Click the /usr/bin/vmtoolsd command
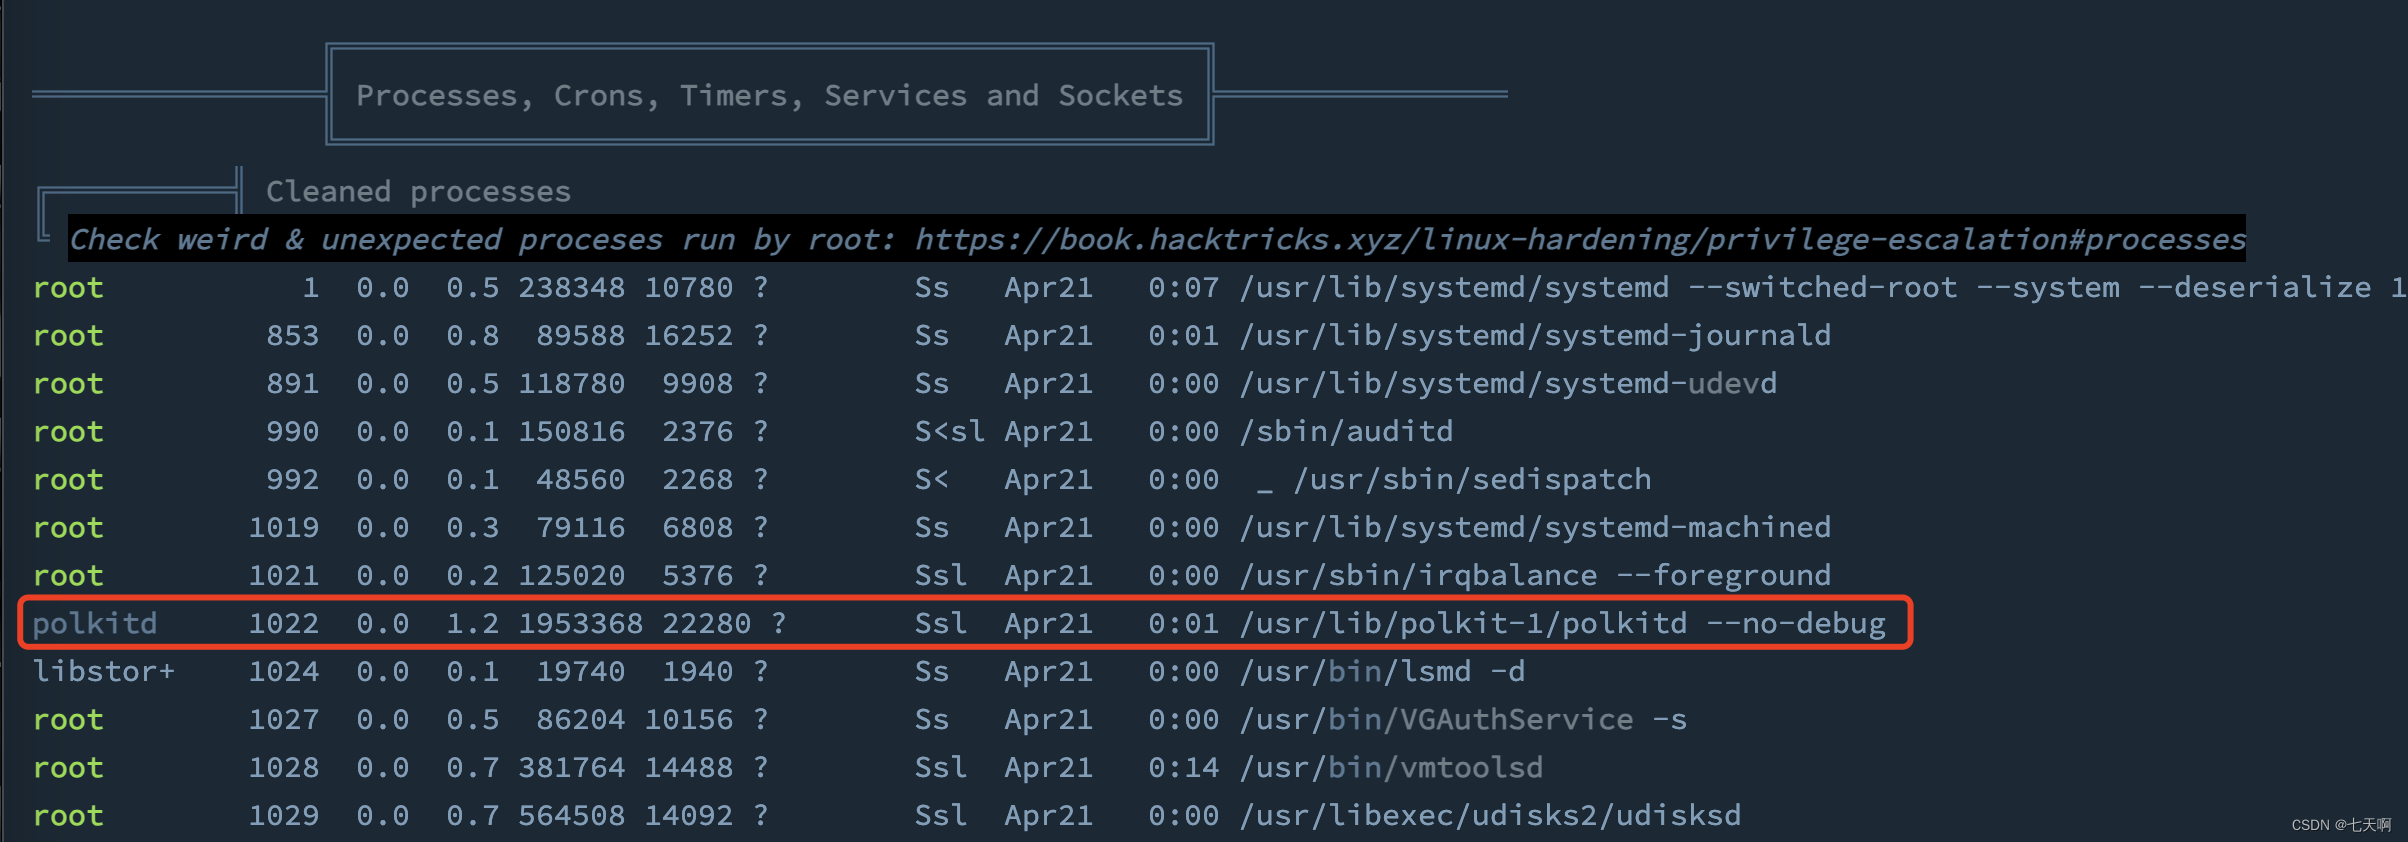Viewport: 2408px width, 842px height. 1391,768
